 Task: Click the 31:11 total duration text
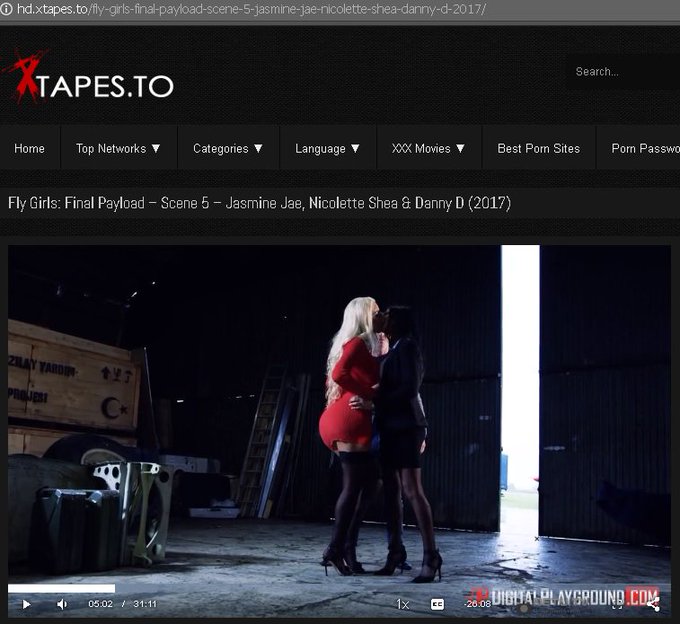145,604
